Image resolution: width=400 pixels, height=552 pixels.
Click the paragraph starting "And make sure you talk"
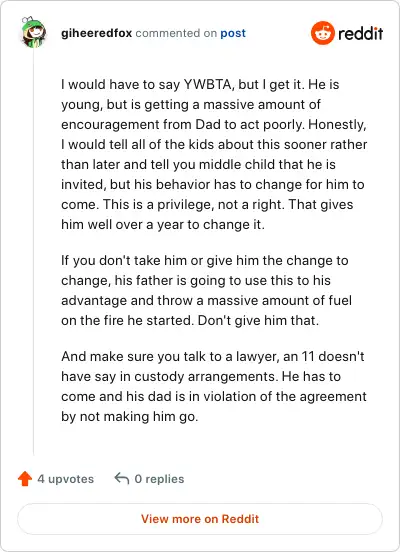pyautogui.click(x=214, y=387)
